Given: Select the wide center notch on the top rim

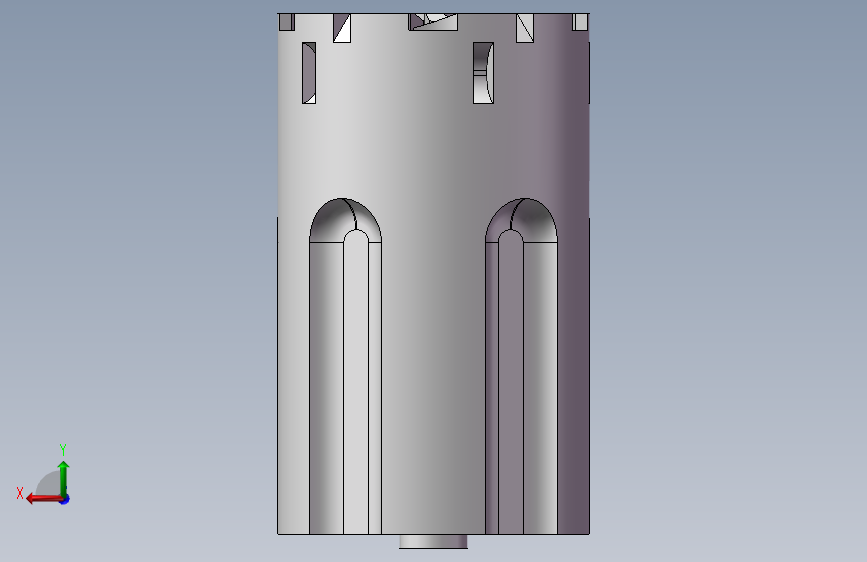Looking at the screenshot, I should tap(433, 22).
